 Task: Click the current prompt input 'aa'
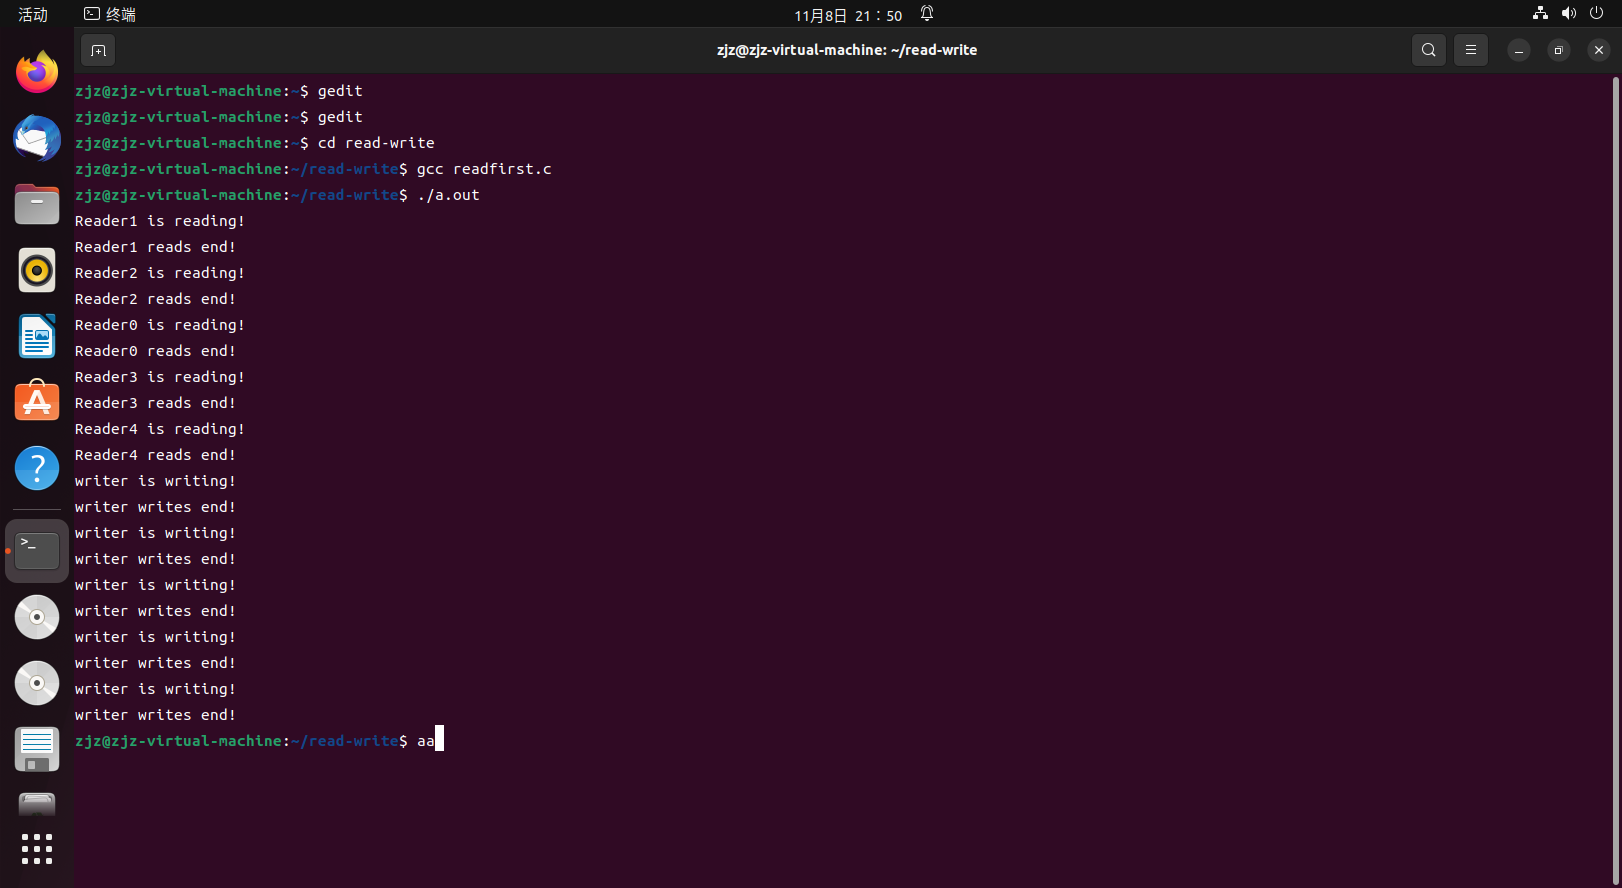pyautogui.click(x=426, y=741)
